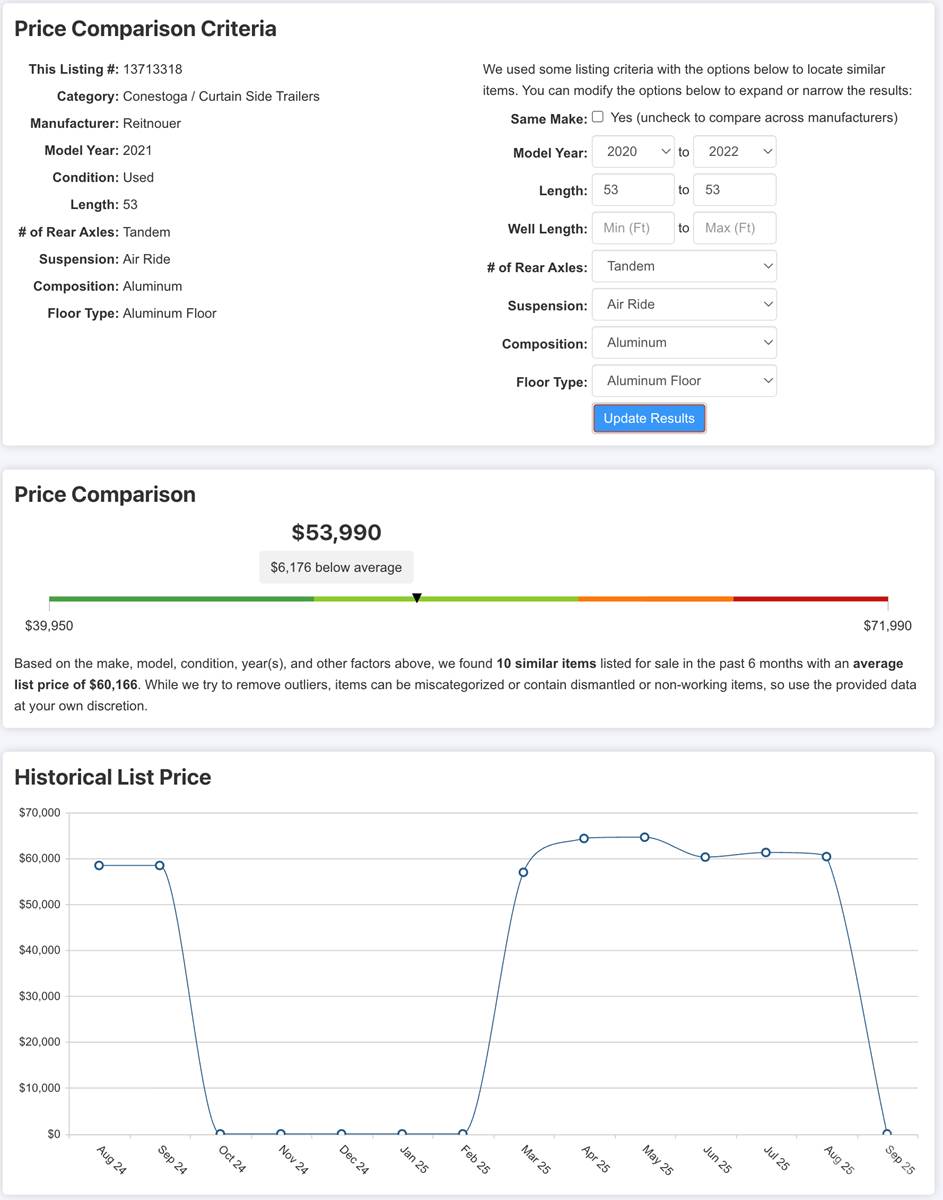The width and height of the screenshot is (943, 1200).
Task: Expand the Composition dropdown
Action: (685, 342)
